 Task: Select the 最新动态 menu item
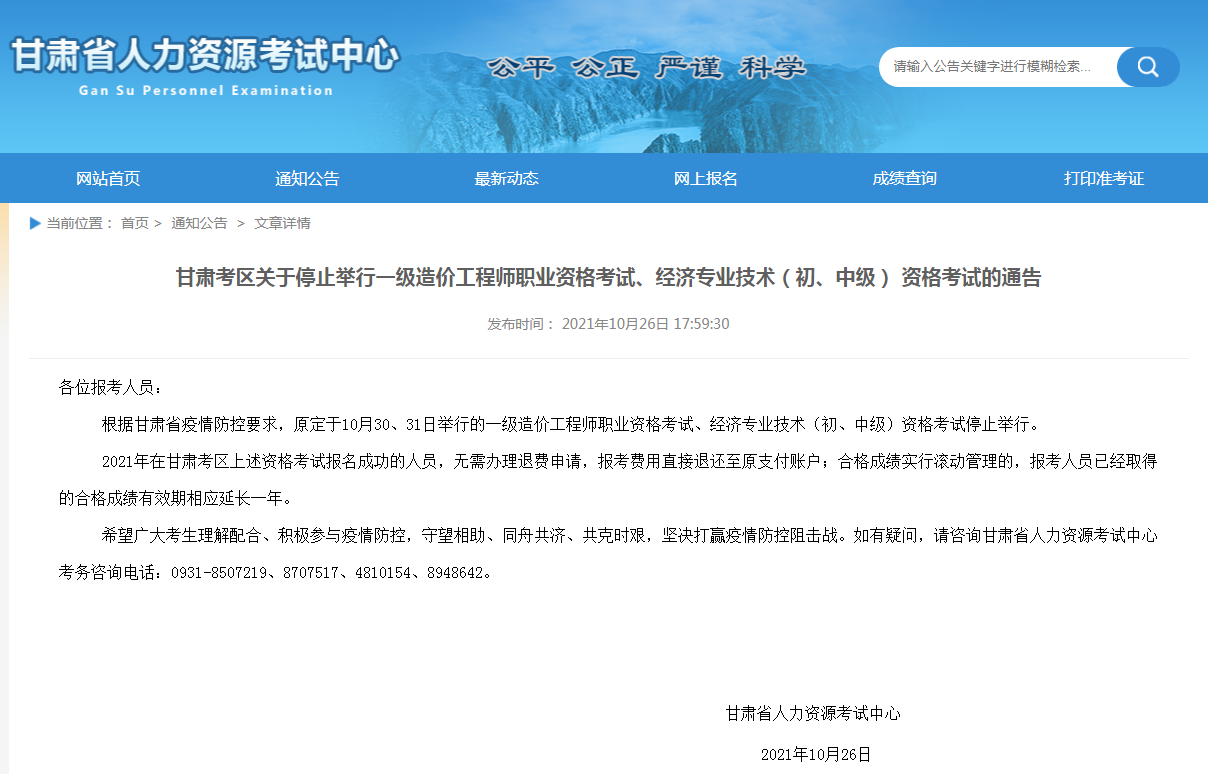(506, 179)
